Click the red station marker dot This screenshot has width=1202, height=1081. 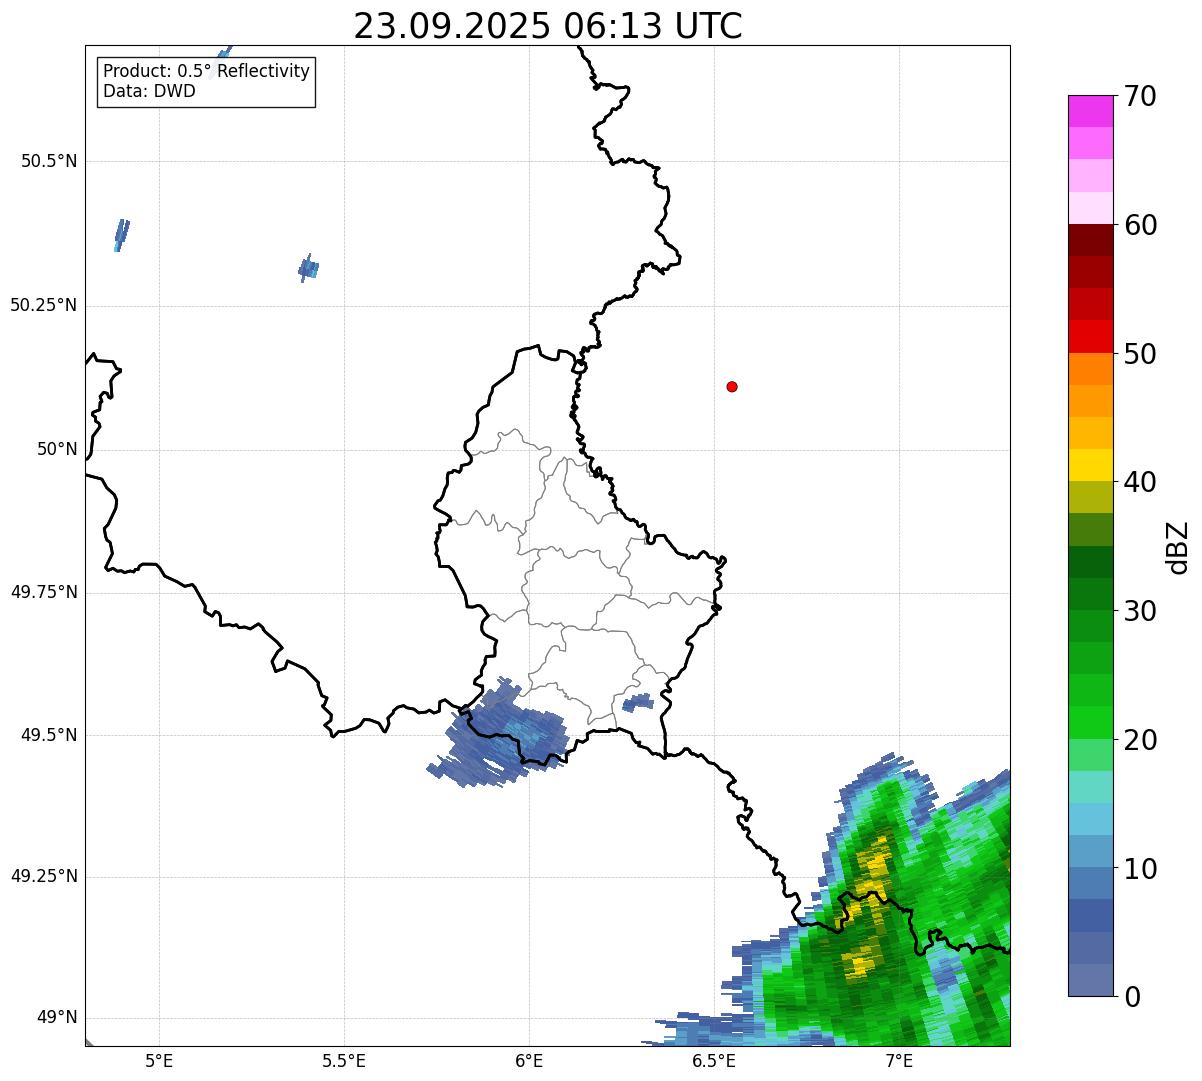pos(732,387)
